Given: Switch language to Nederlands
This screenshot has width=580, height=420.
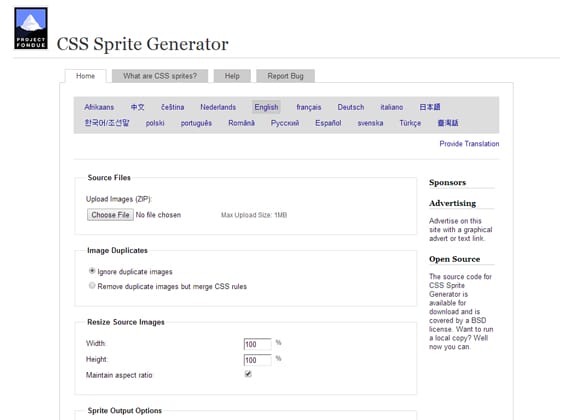Looking at the screenshot, I should click(x=218, y=107).
